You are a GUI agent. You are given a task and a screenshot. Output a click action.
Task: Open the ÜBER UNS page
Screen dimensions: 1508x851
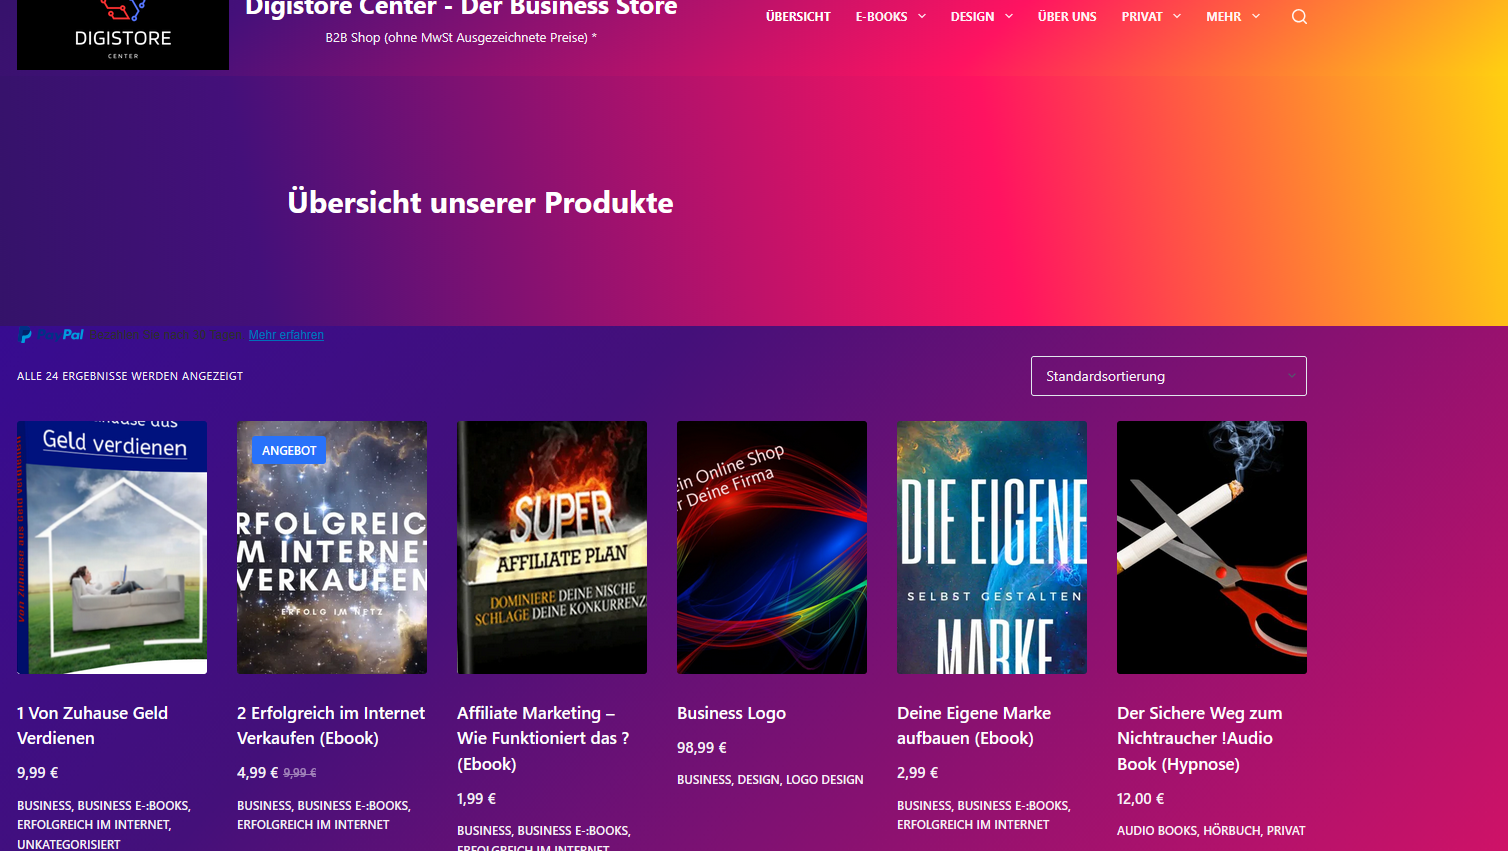tap(1067, 16)
